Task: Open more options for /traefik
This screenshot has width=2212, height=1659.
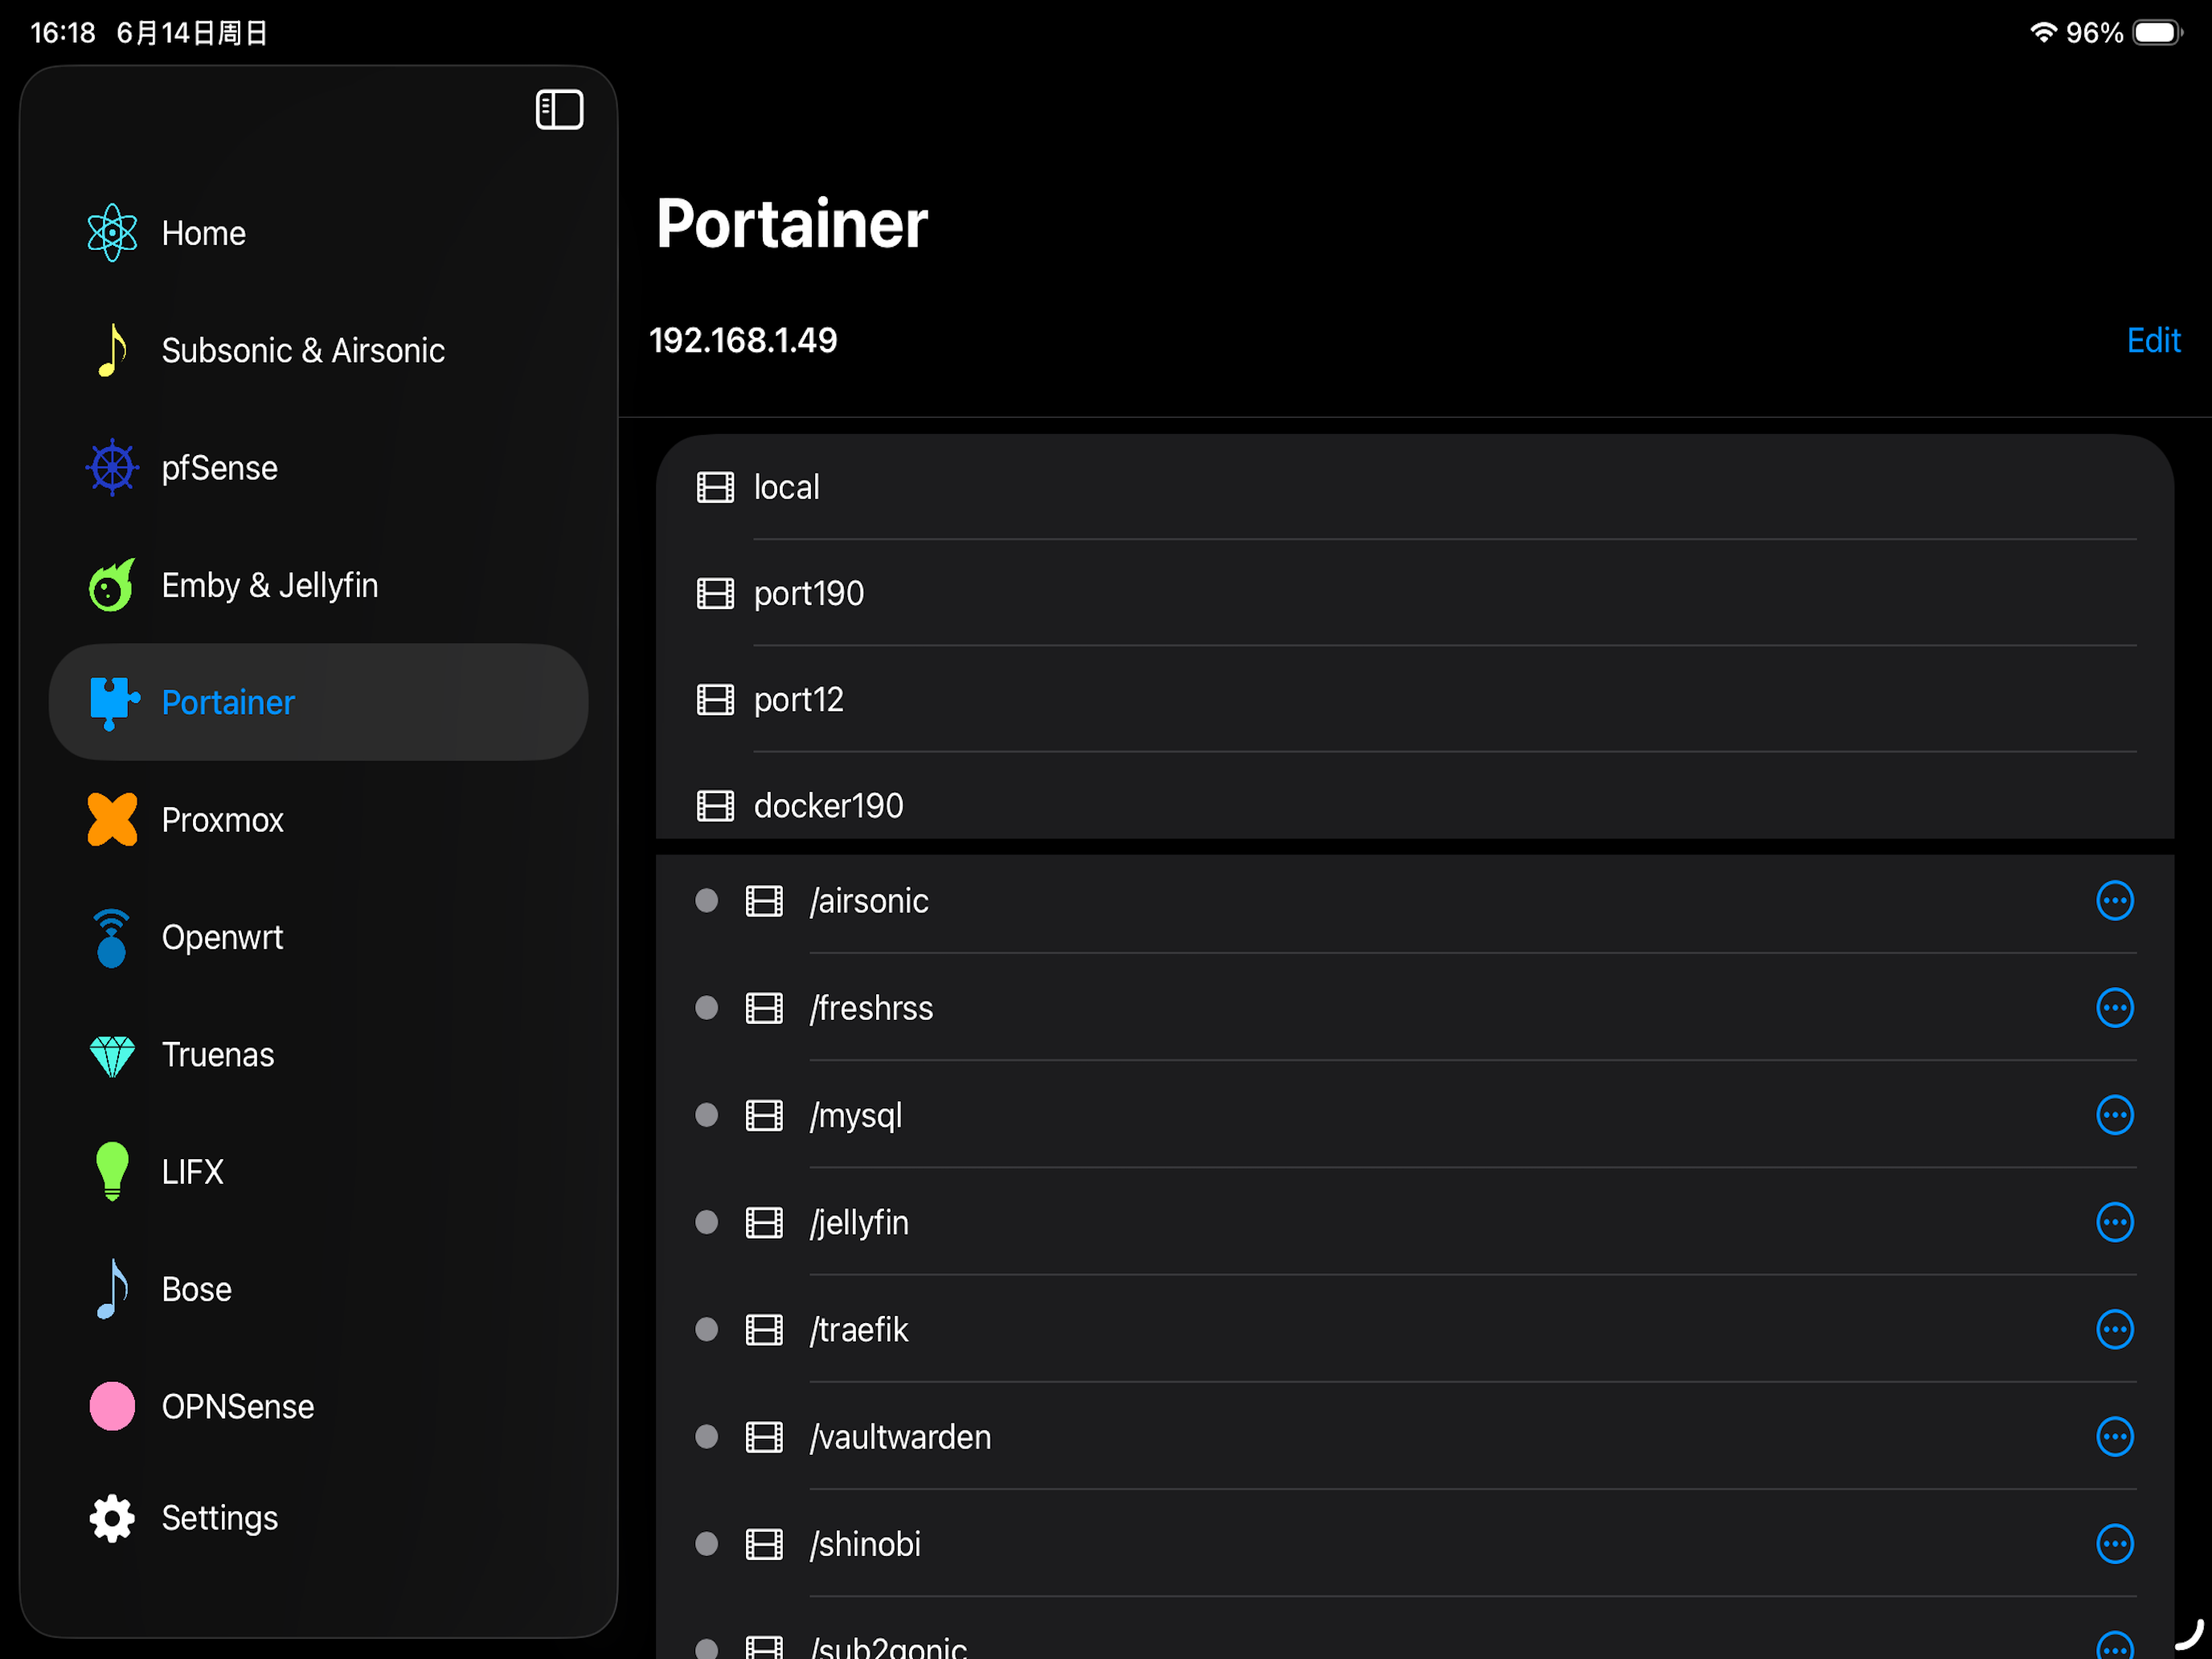Action: point(2114,1329)
